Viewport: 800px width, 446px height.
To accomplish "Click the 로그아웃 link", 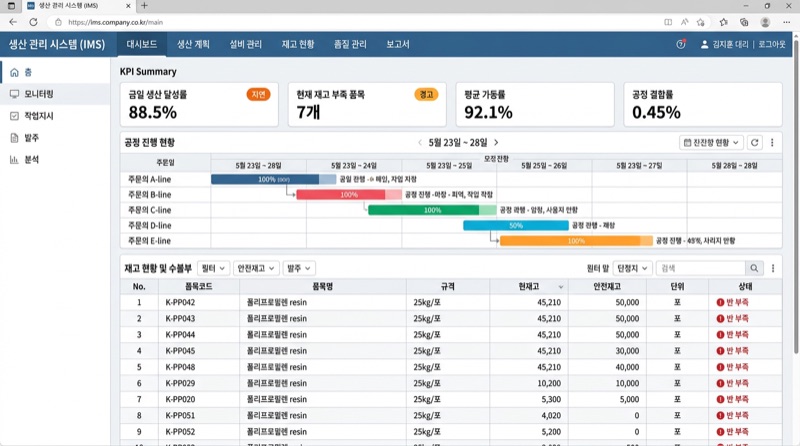I will pos(771,44).
